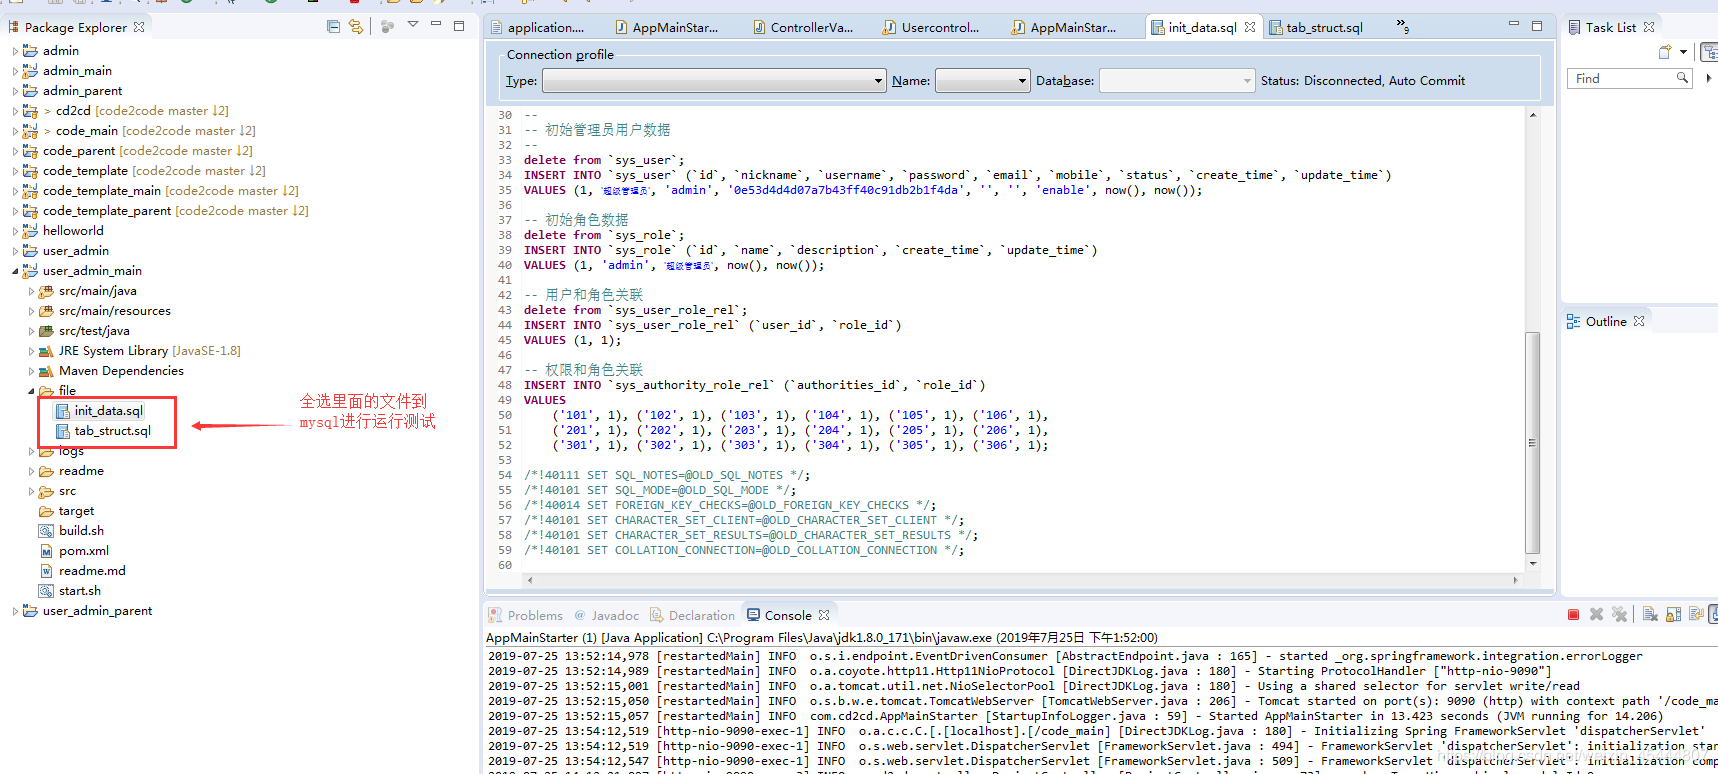Viewport: 1718px width, 774px height.
Task: Click the editor horizontal scroll-right arrow
Action: click(x=1515, y=580)
